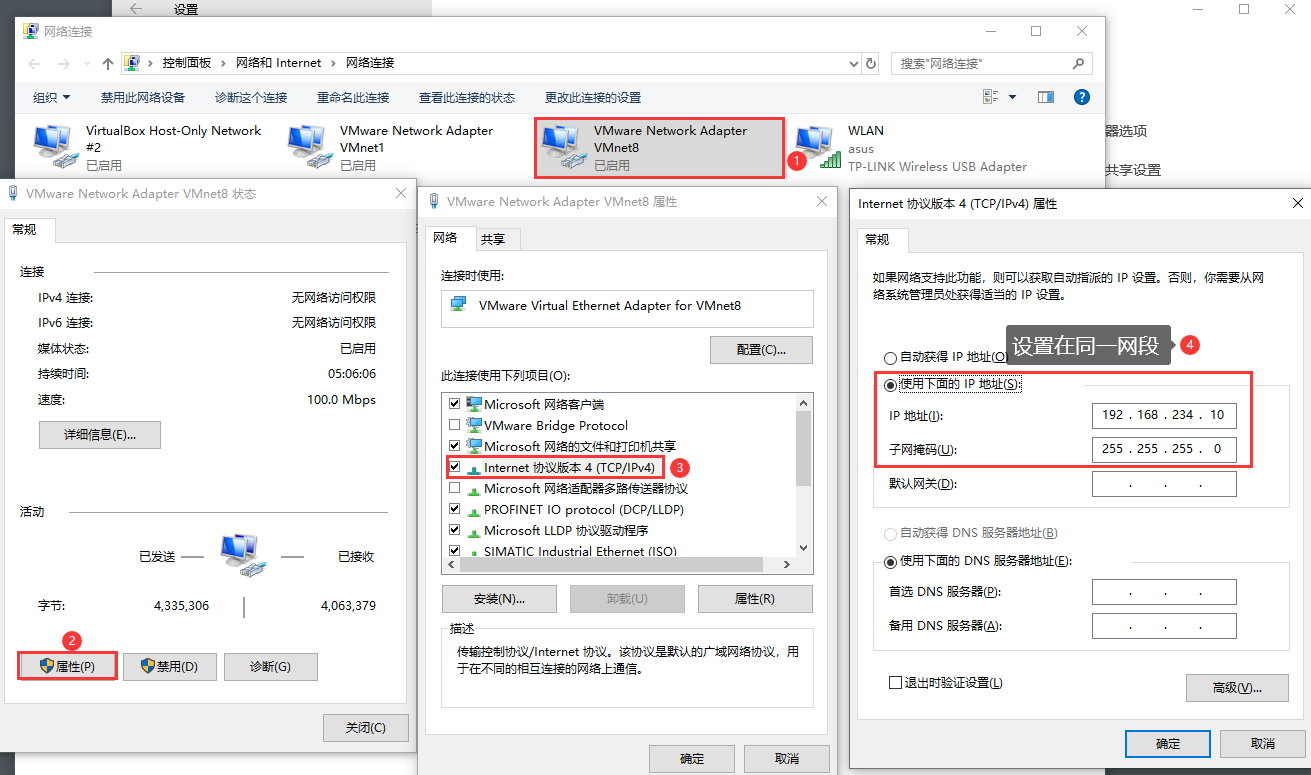Click 诊断这个连接 (Diagnose this connection) in the toolbar
This screenshot has height=775, width=1311.
(251, 97)
